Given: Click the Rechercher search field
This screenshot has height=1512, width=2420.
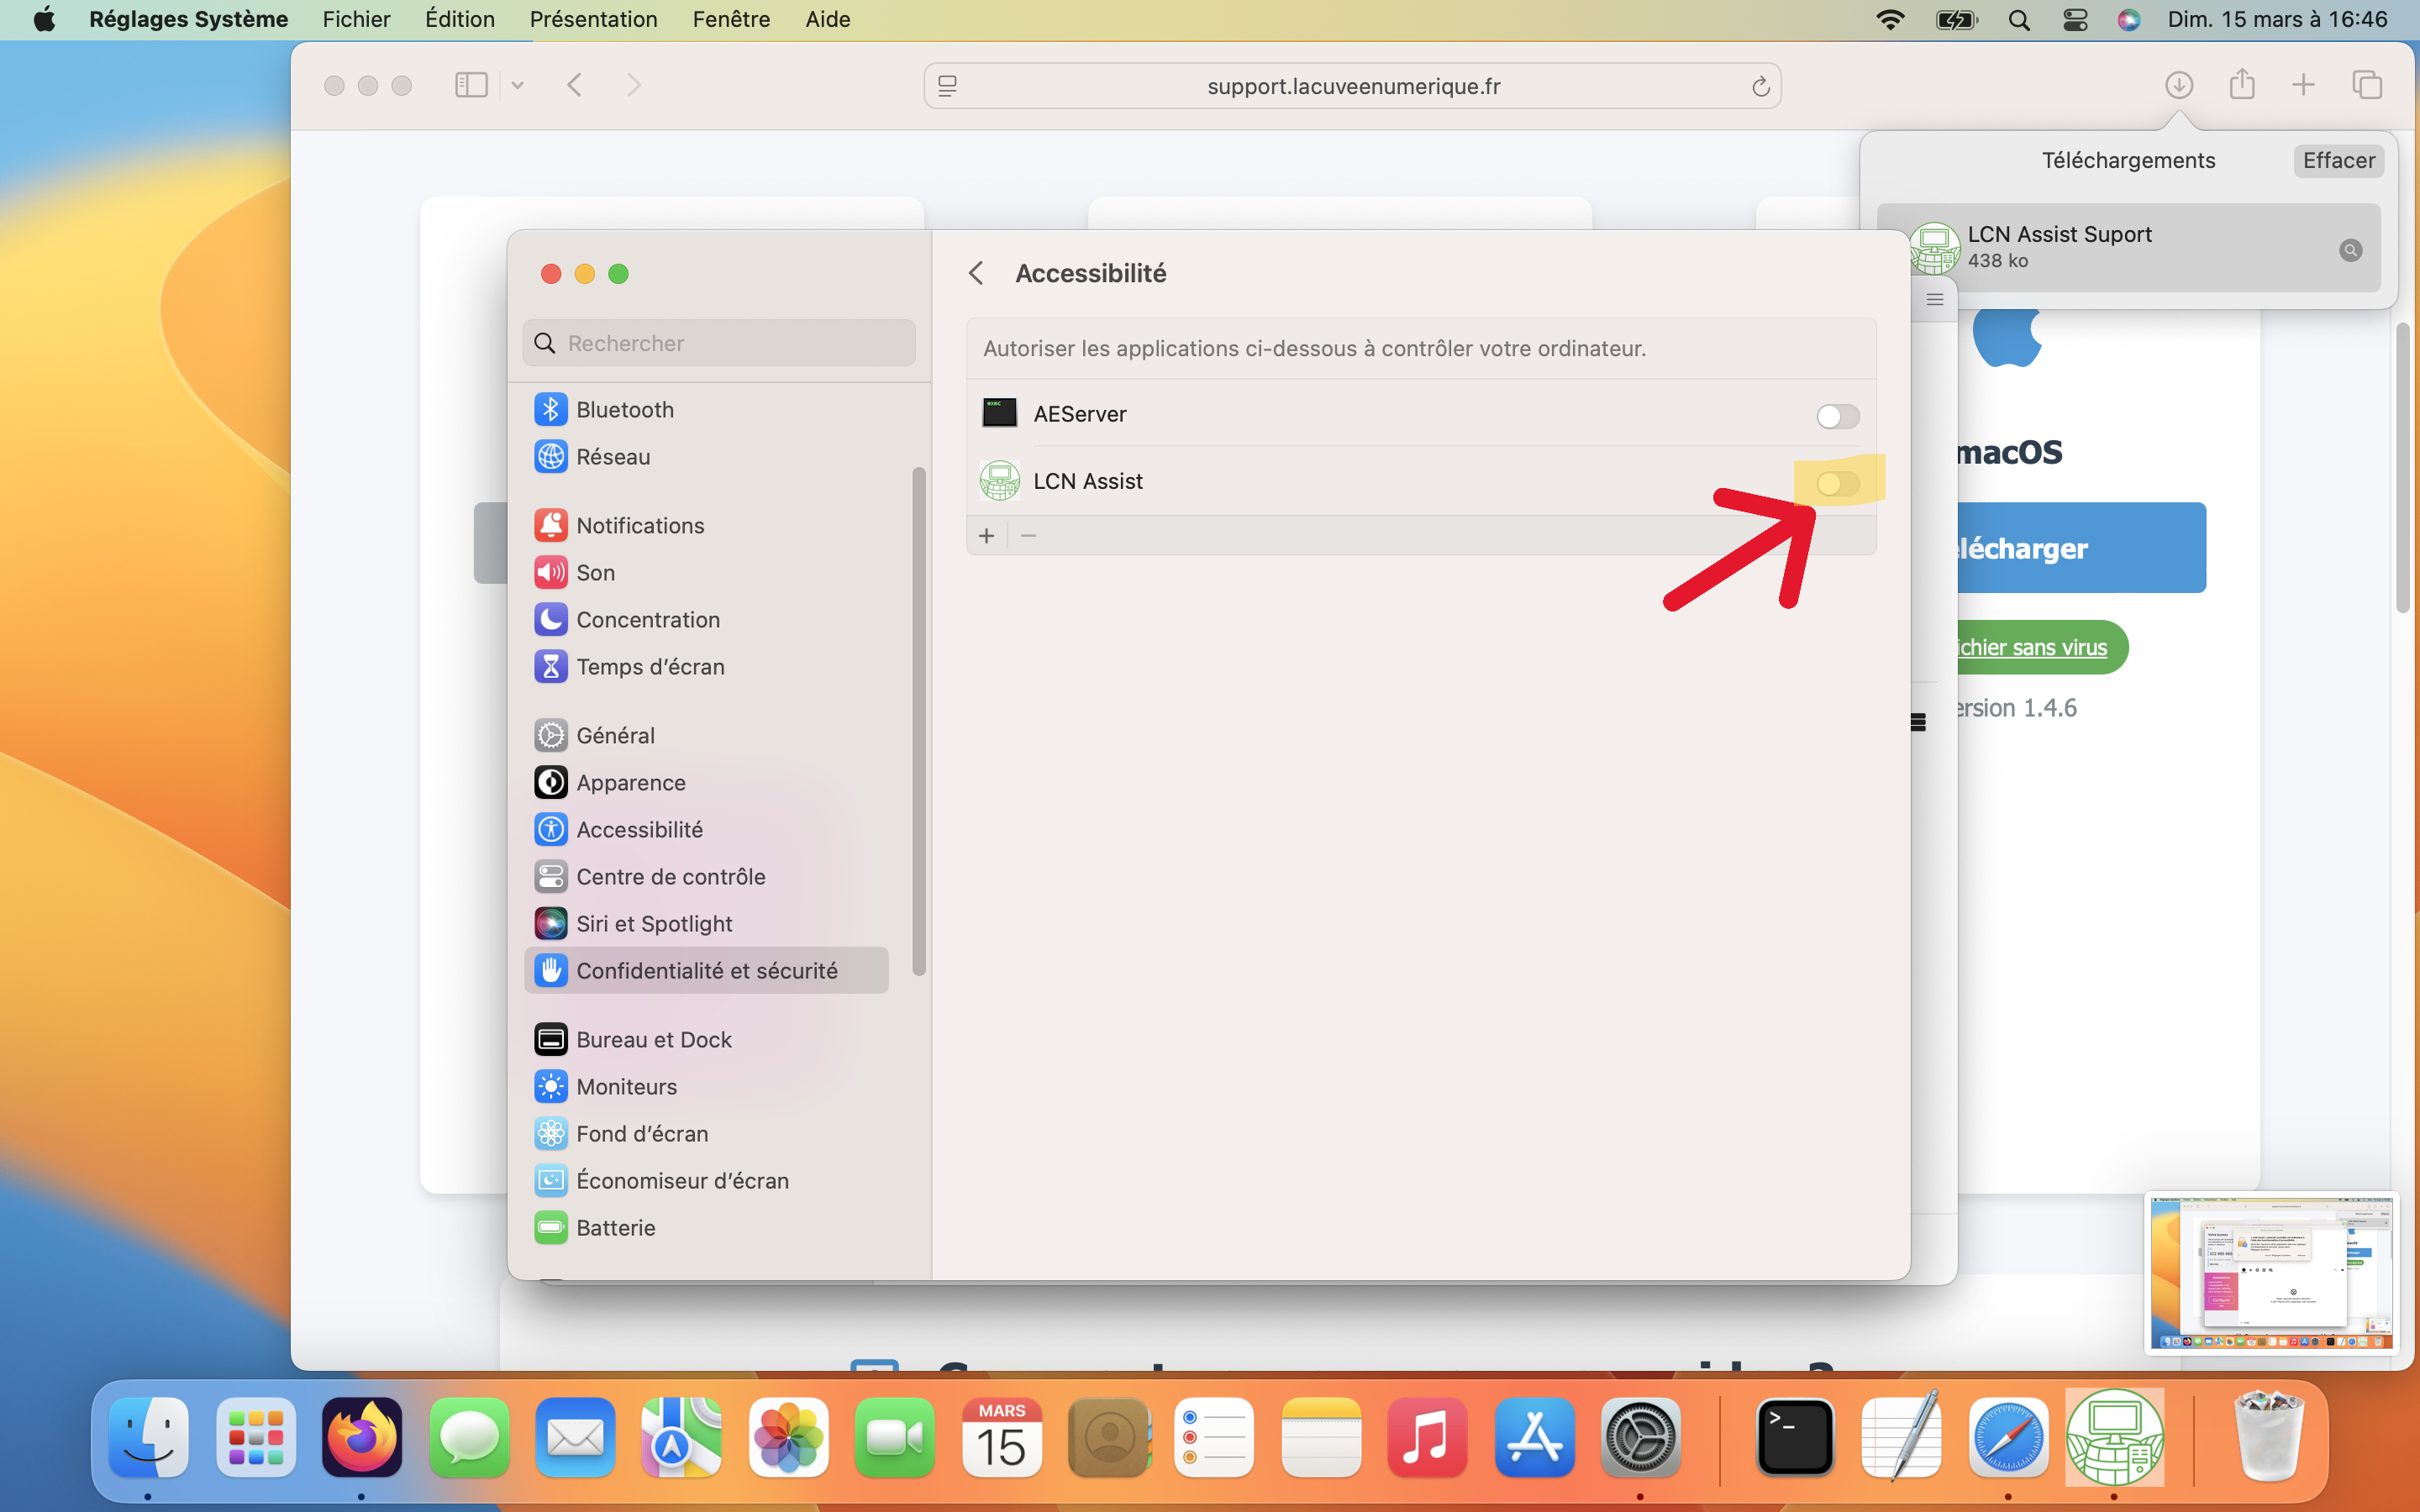Looking at the screenshot, I should pyautogui.click(x=719, y=343).
